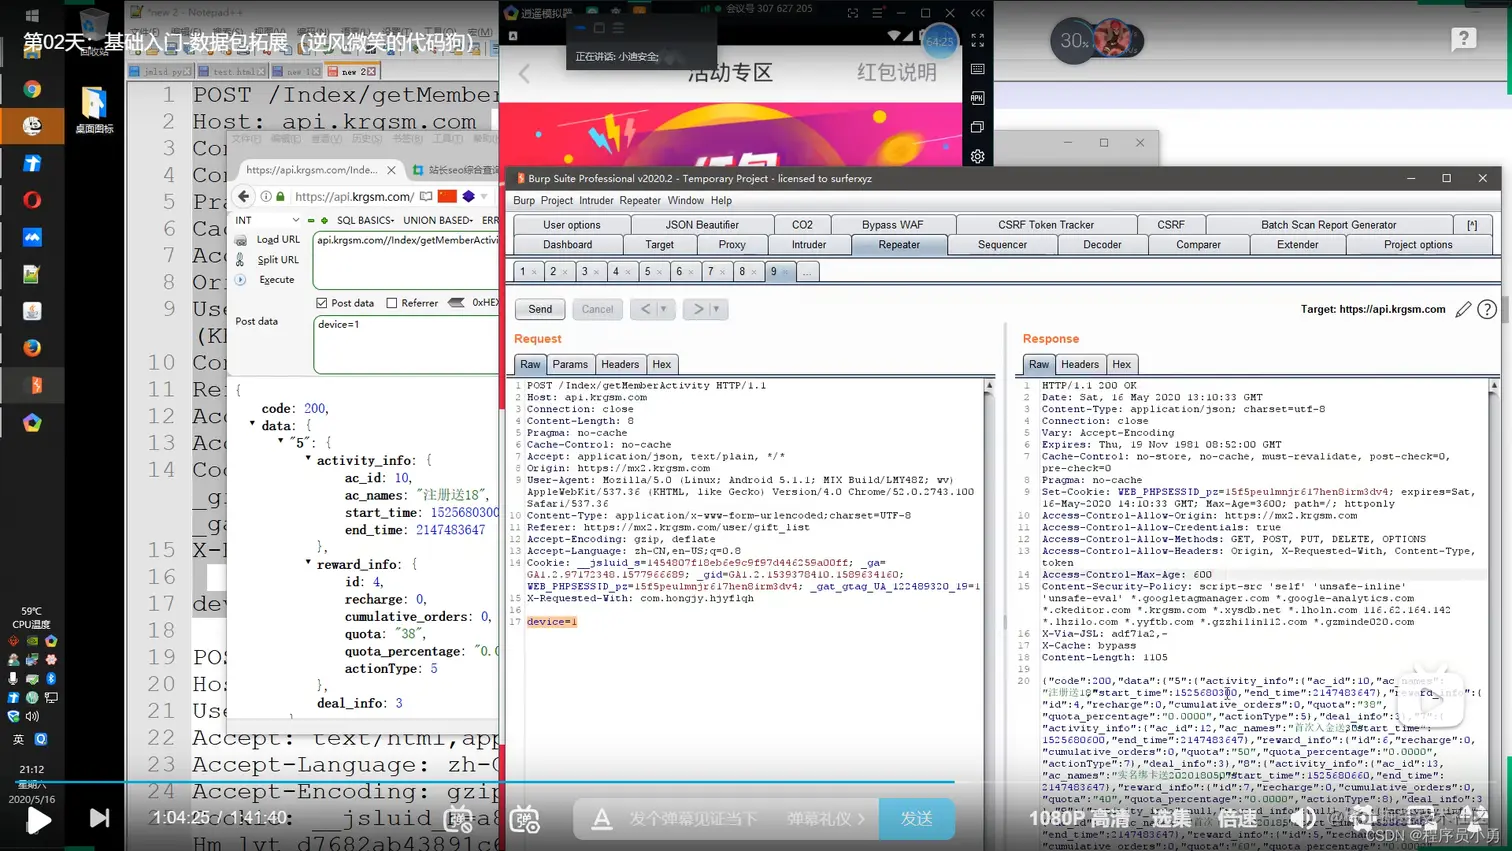The width and height of the screenshot is (1512, 851).
Task: Open the Bypass WAF tab
Action: tap(892, 225)
